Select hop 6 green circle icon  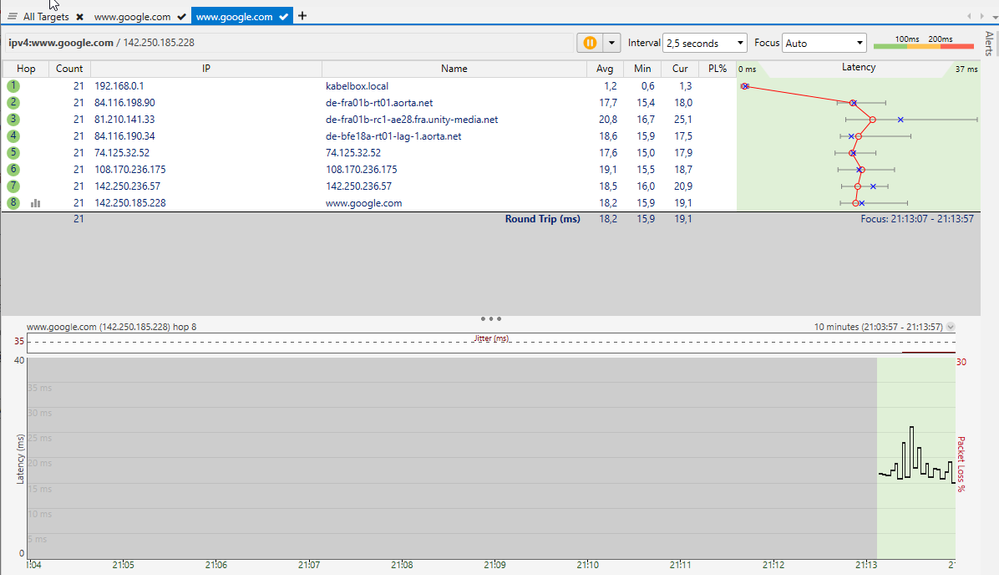pyautogui.click(x=13, y=169)
